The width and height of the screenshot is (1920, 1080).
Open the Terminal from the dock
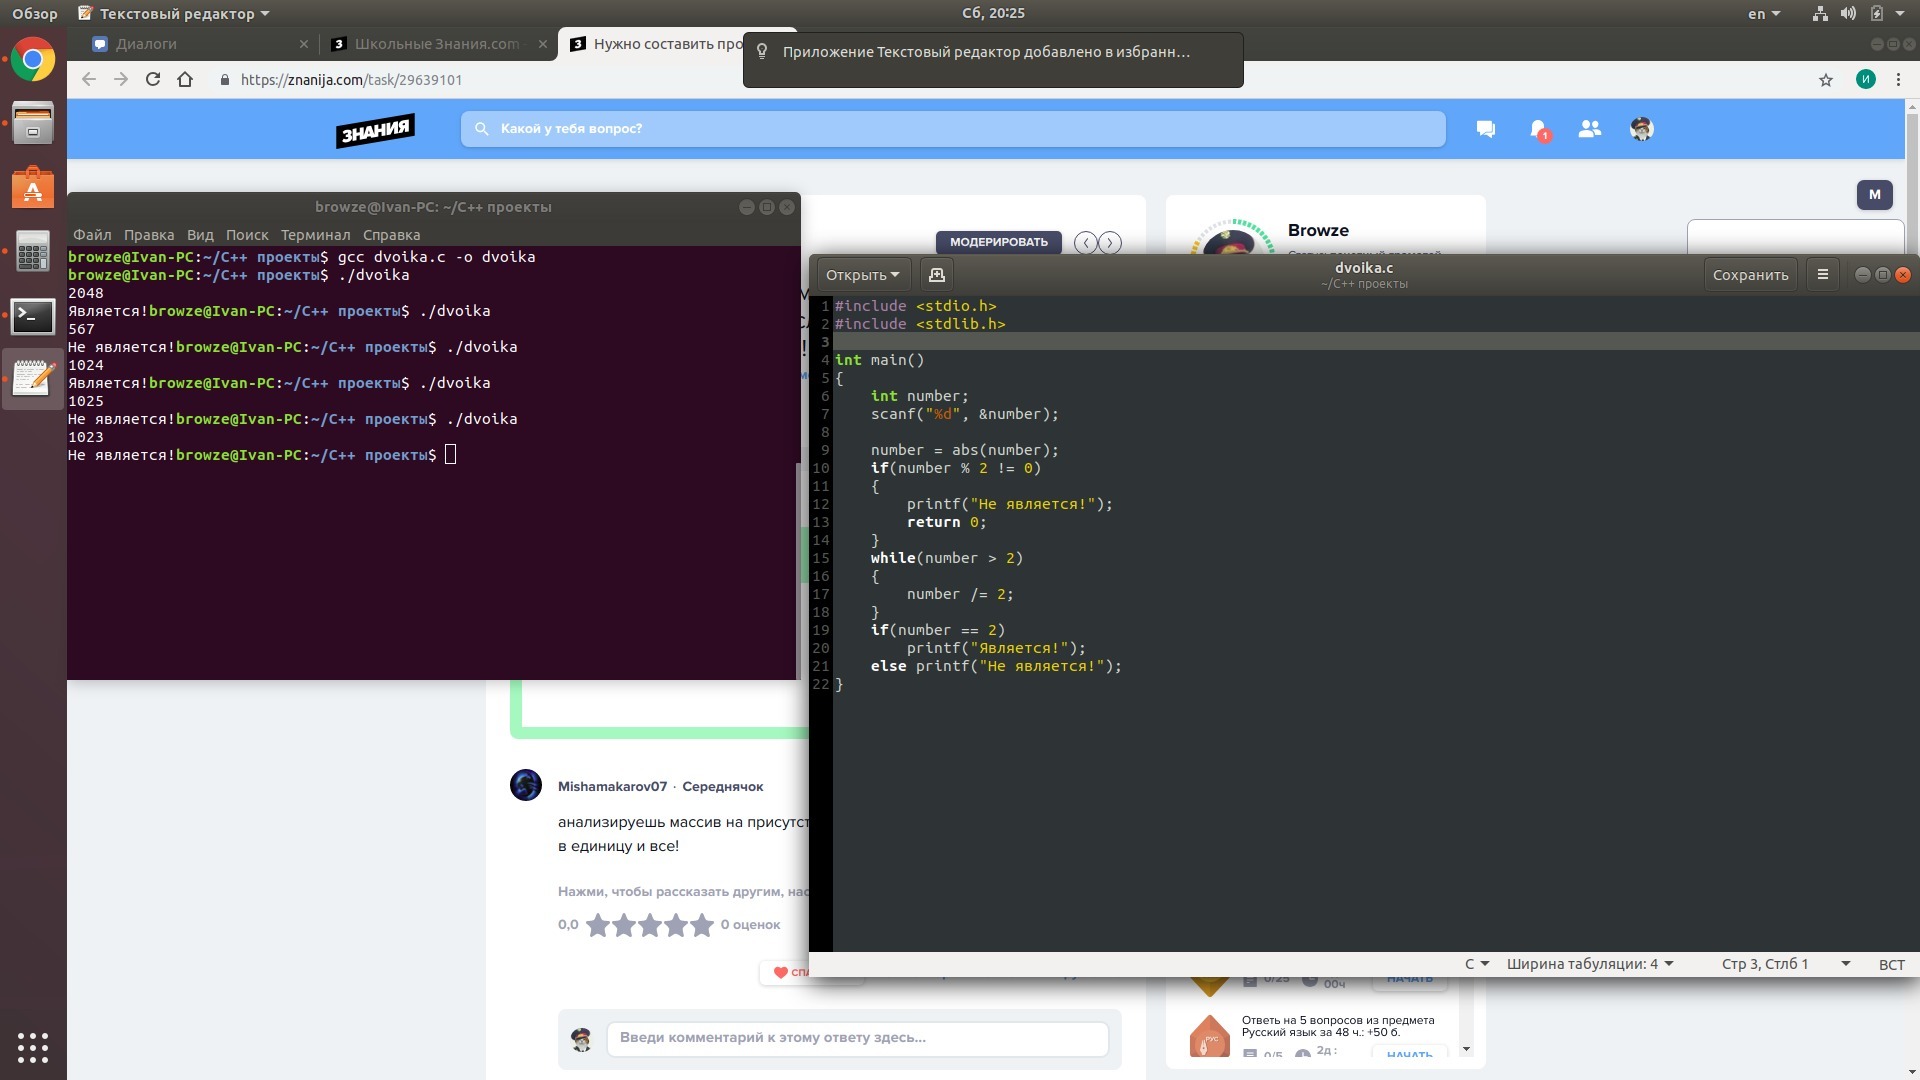pyautogui.click(x=33, y=316)
